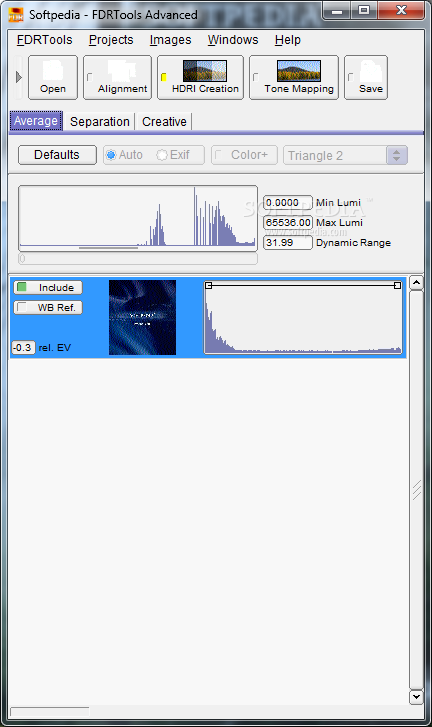Open the Windows menu
432x727 pixels.
pyautogui.click(x=233, y=40)
